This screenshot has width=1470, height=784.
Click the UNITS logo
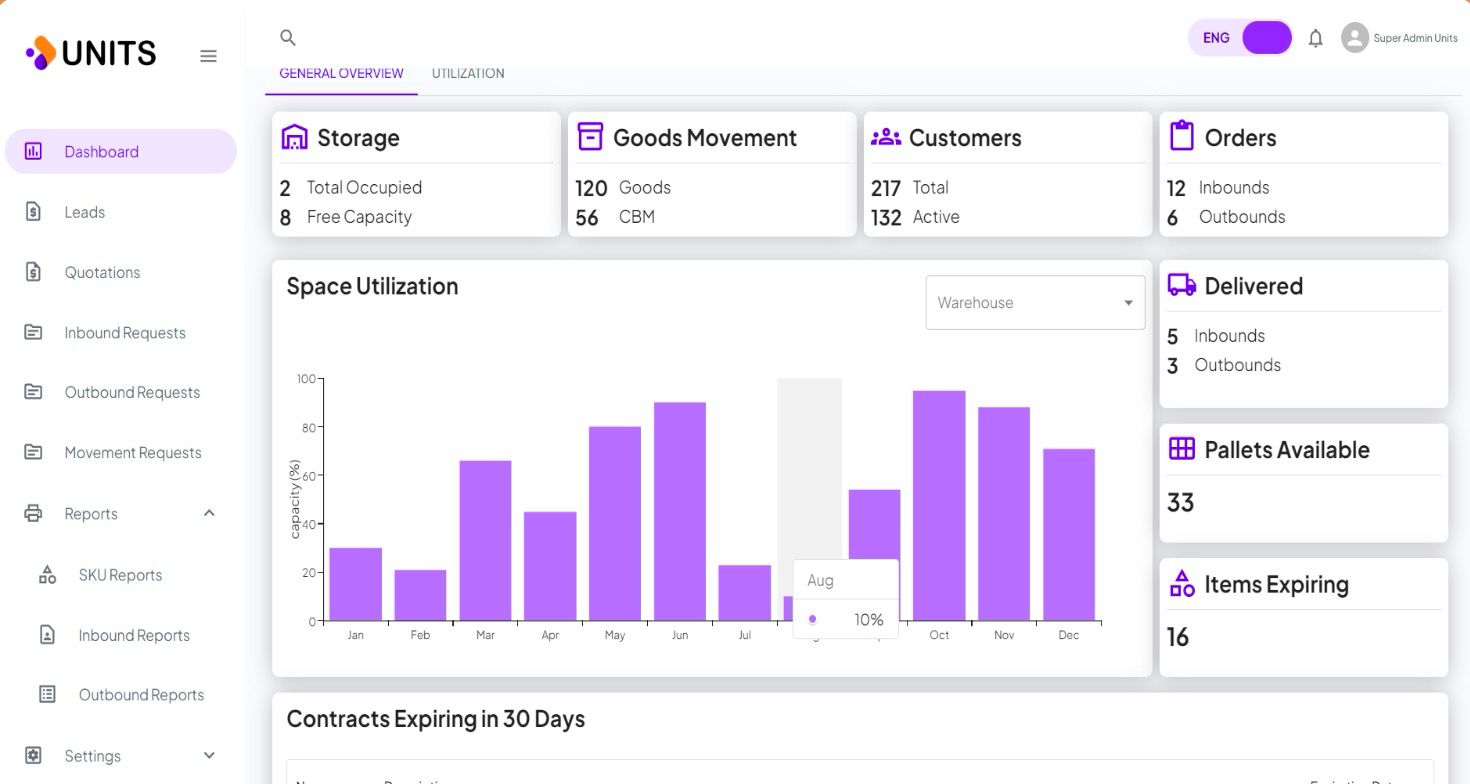(x=91, y=53)
